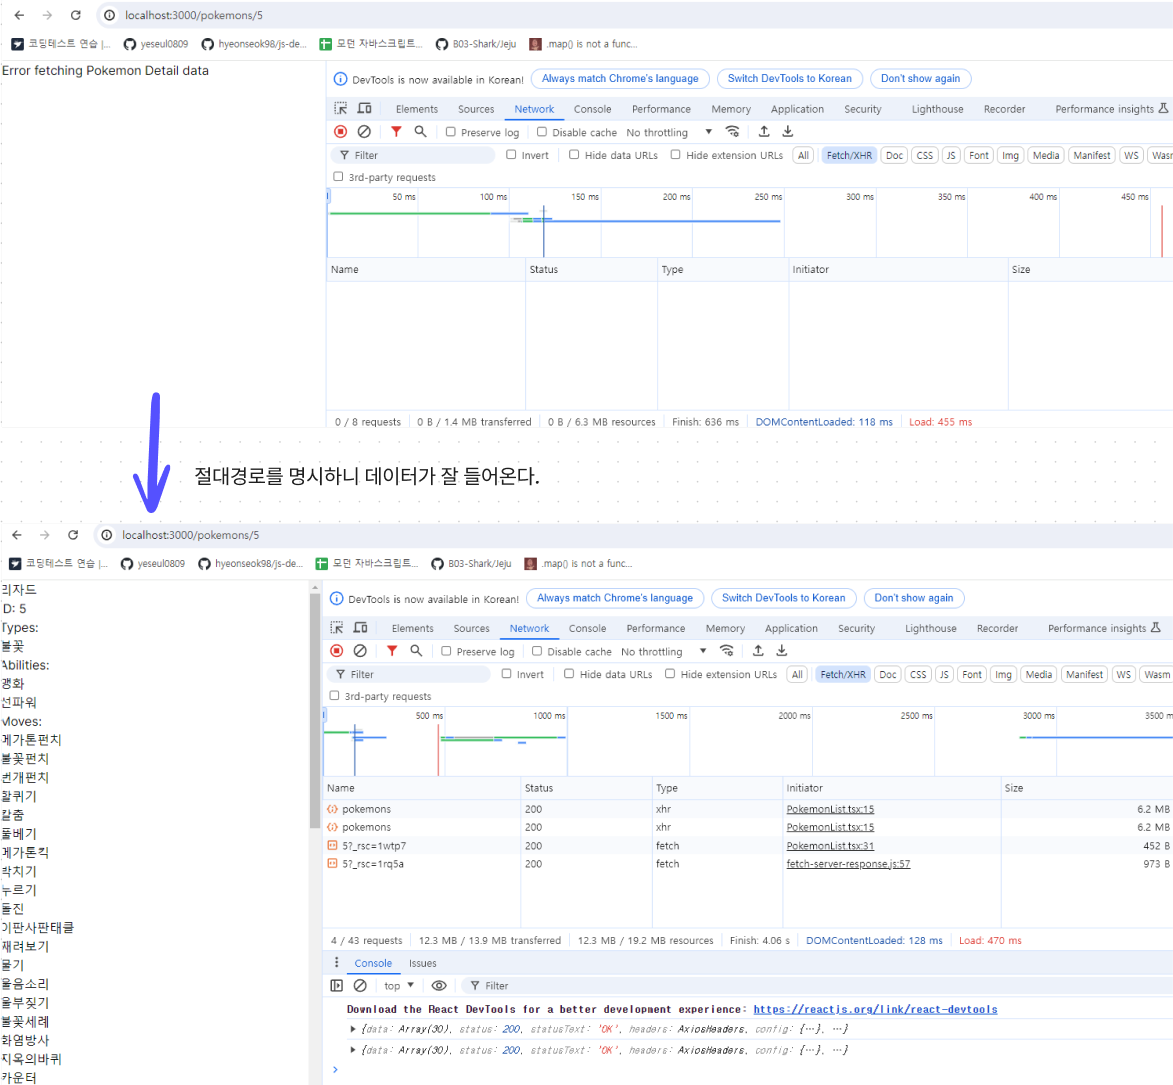Check Hide extension URLs in top DevTools
Viewport: 1173px width, 1085px height.
click(x=676, y=155)
